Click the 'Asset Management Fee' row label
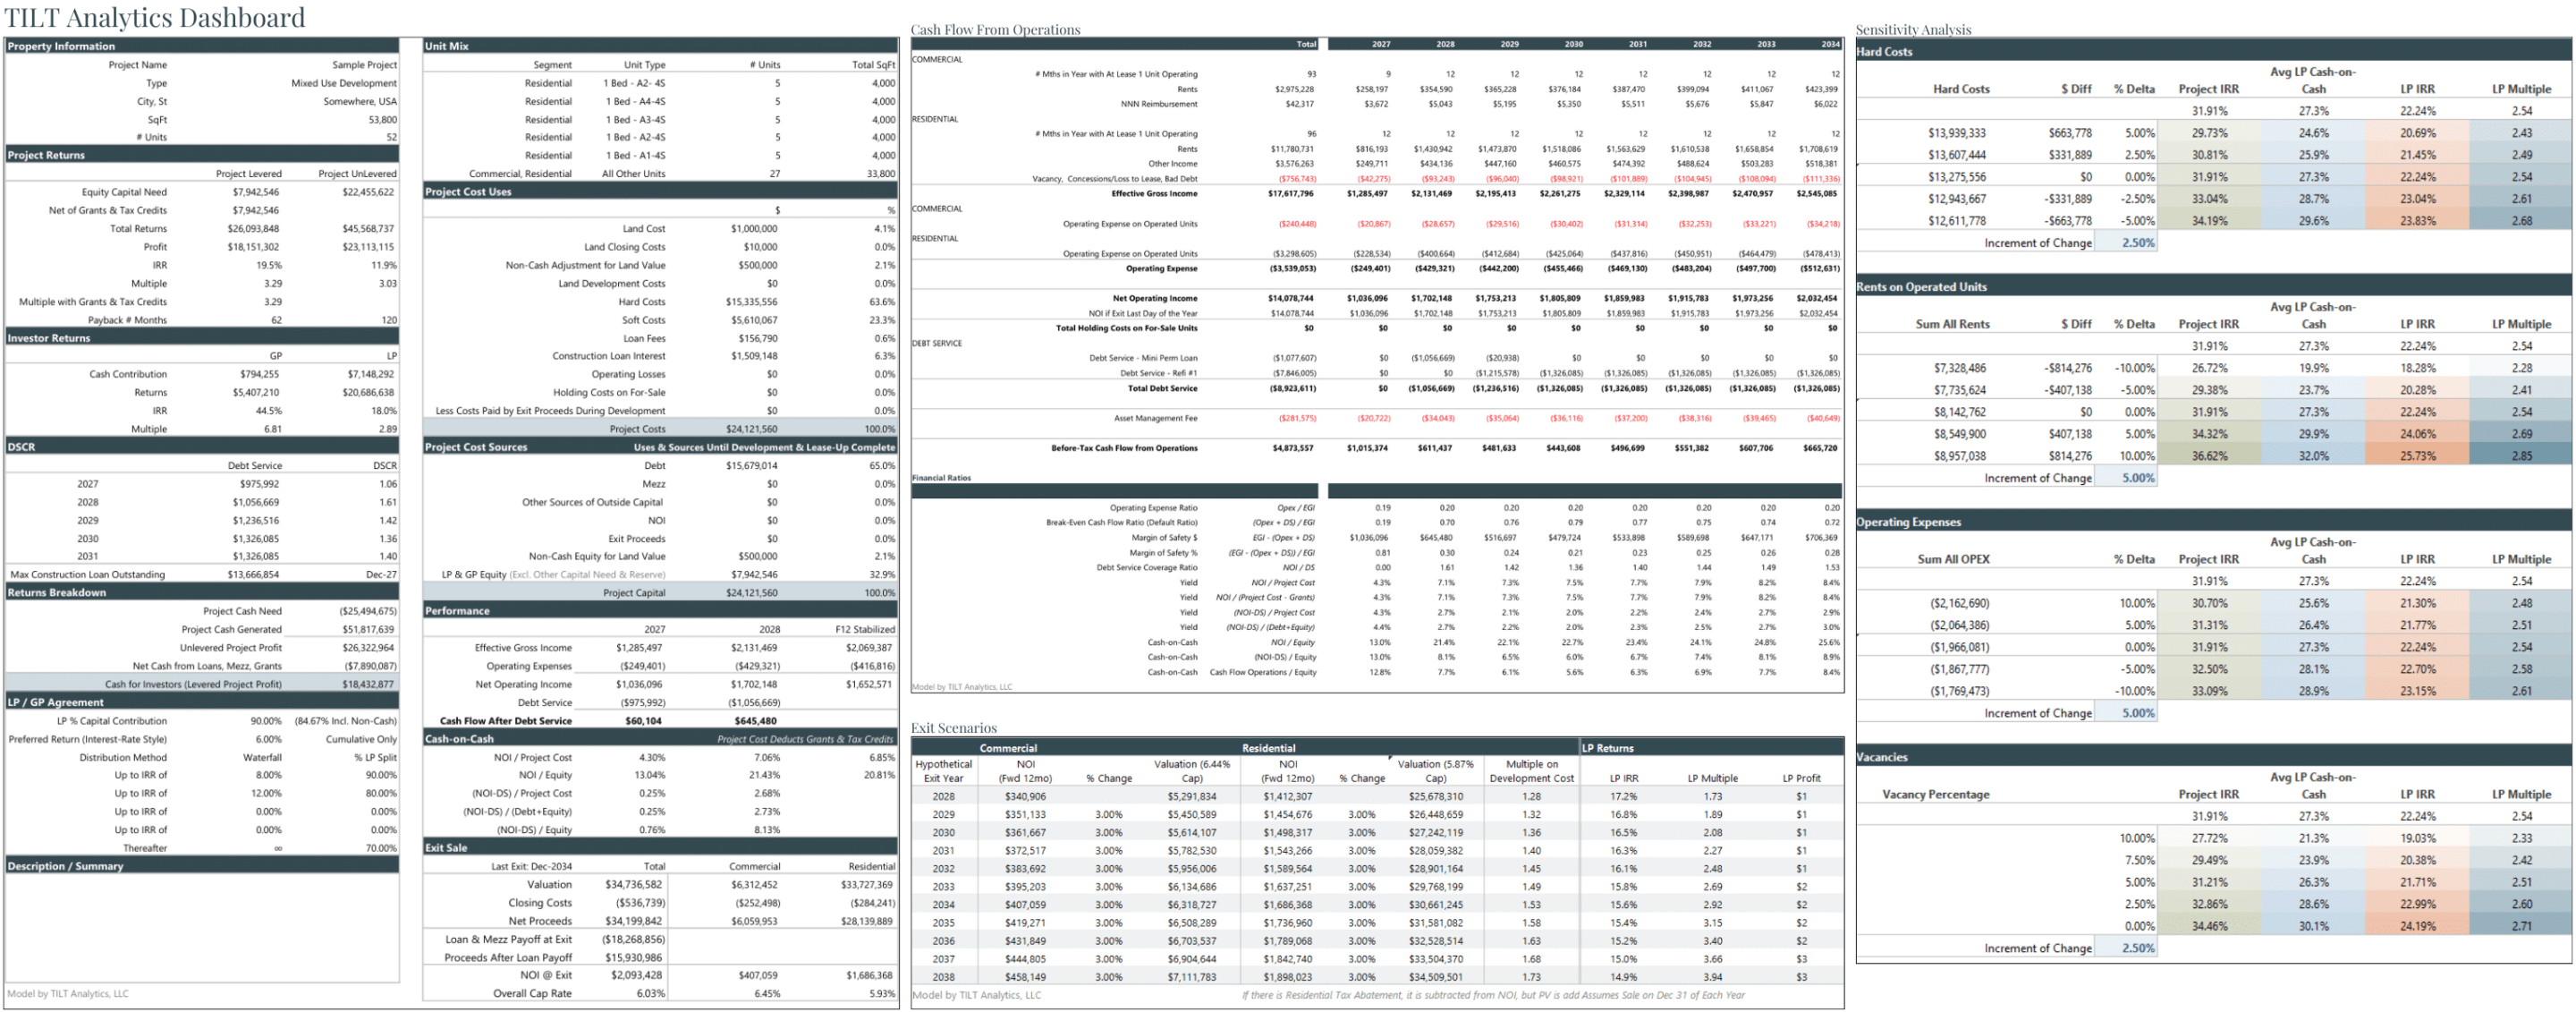The height and width of the screenshot is (1012, 2576). pos(1155,418)
